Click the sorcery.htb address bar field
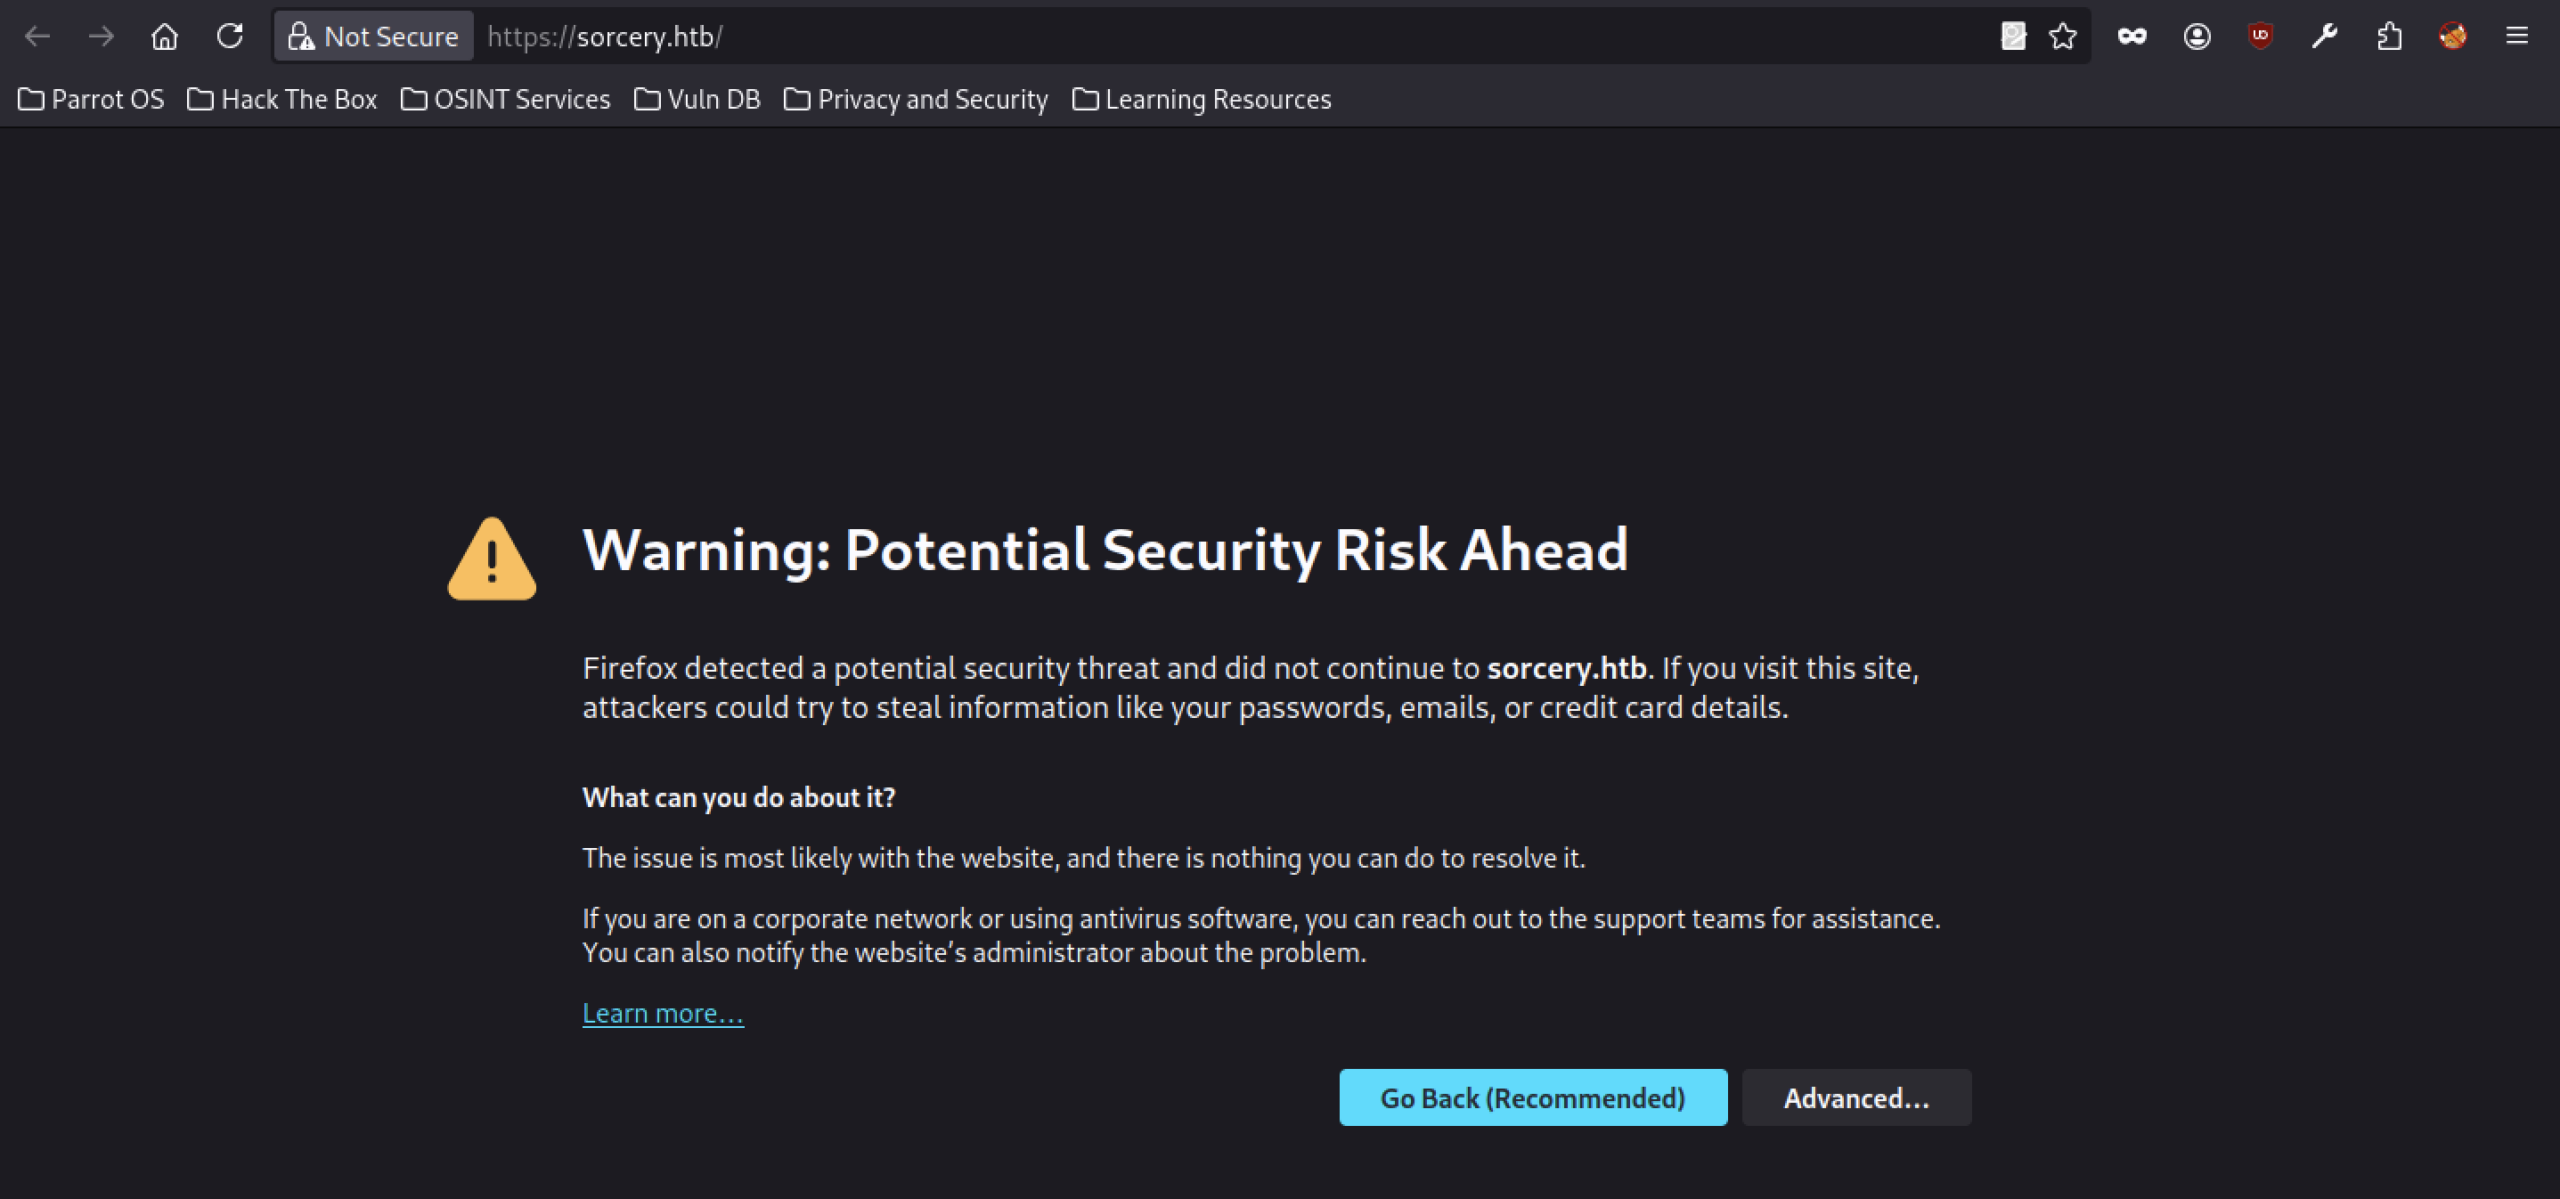This screenshot has width=2560, height=1199. coord(1200,37)
